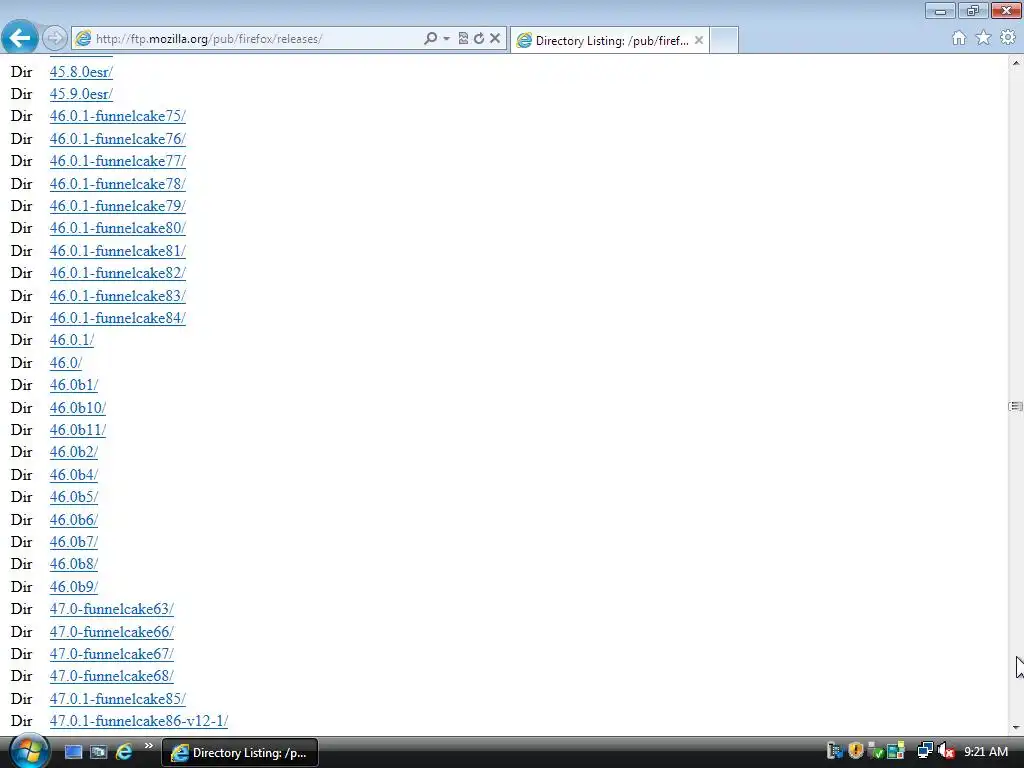The image size is (1024, 768).
Task: Click Switch Between Windows quick launch icon
Action: click(x=98, y=752)
